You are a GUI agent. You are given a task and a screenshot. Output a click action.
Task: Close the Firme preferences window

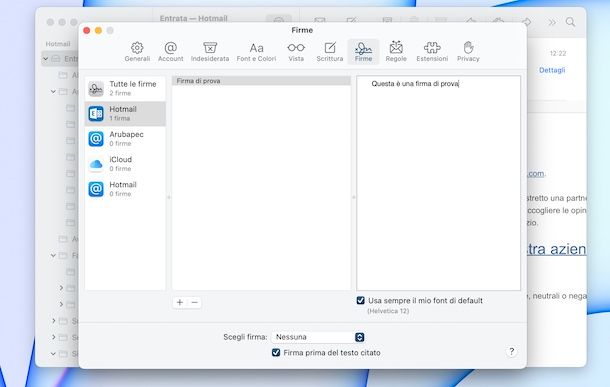click(87, 30)
